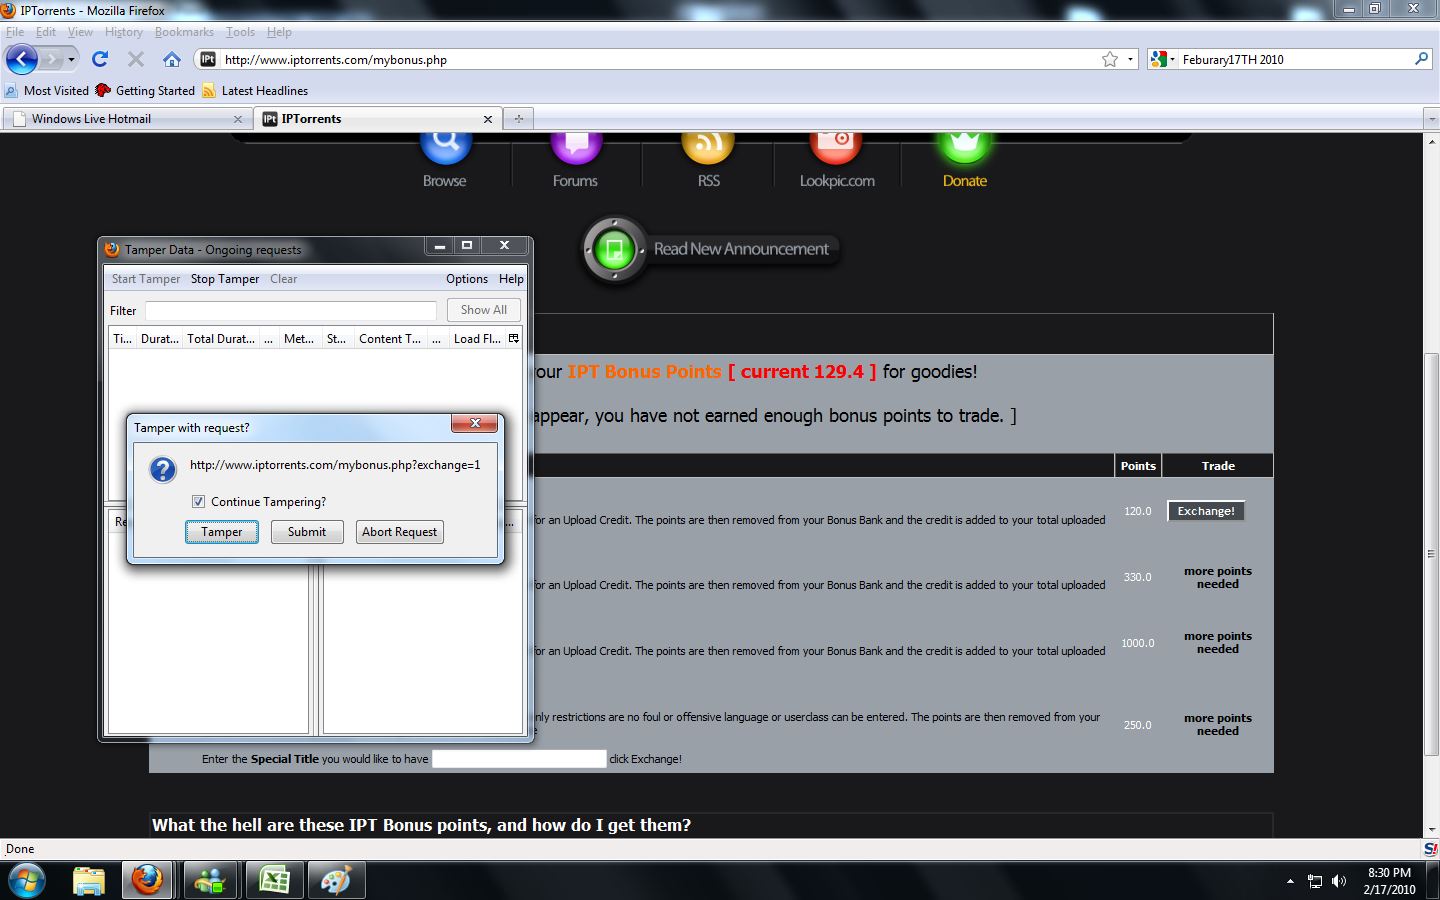Open the search engine selector dropdown
The image size is (1440, 900).
coord(1162,60)
